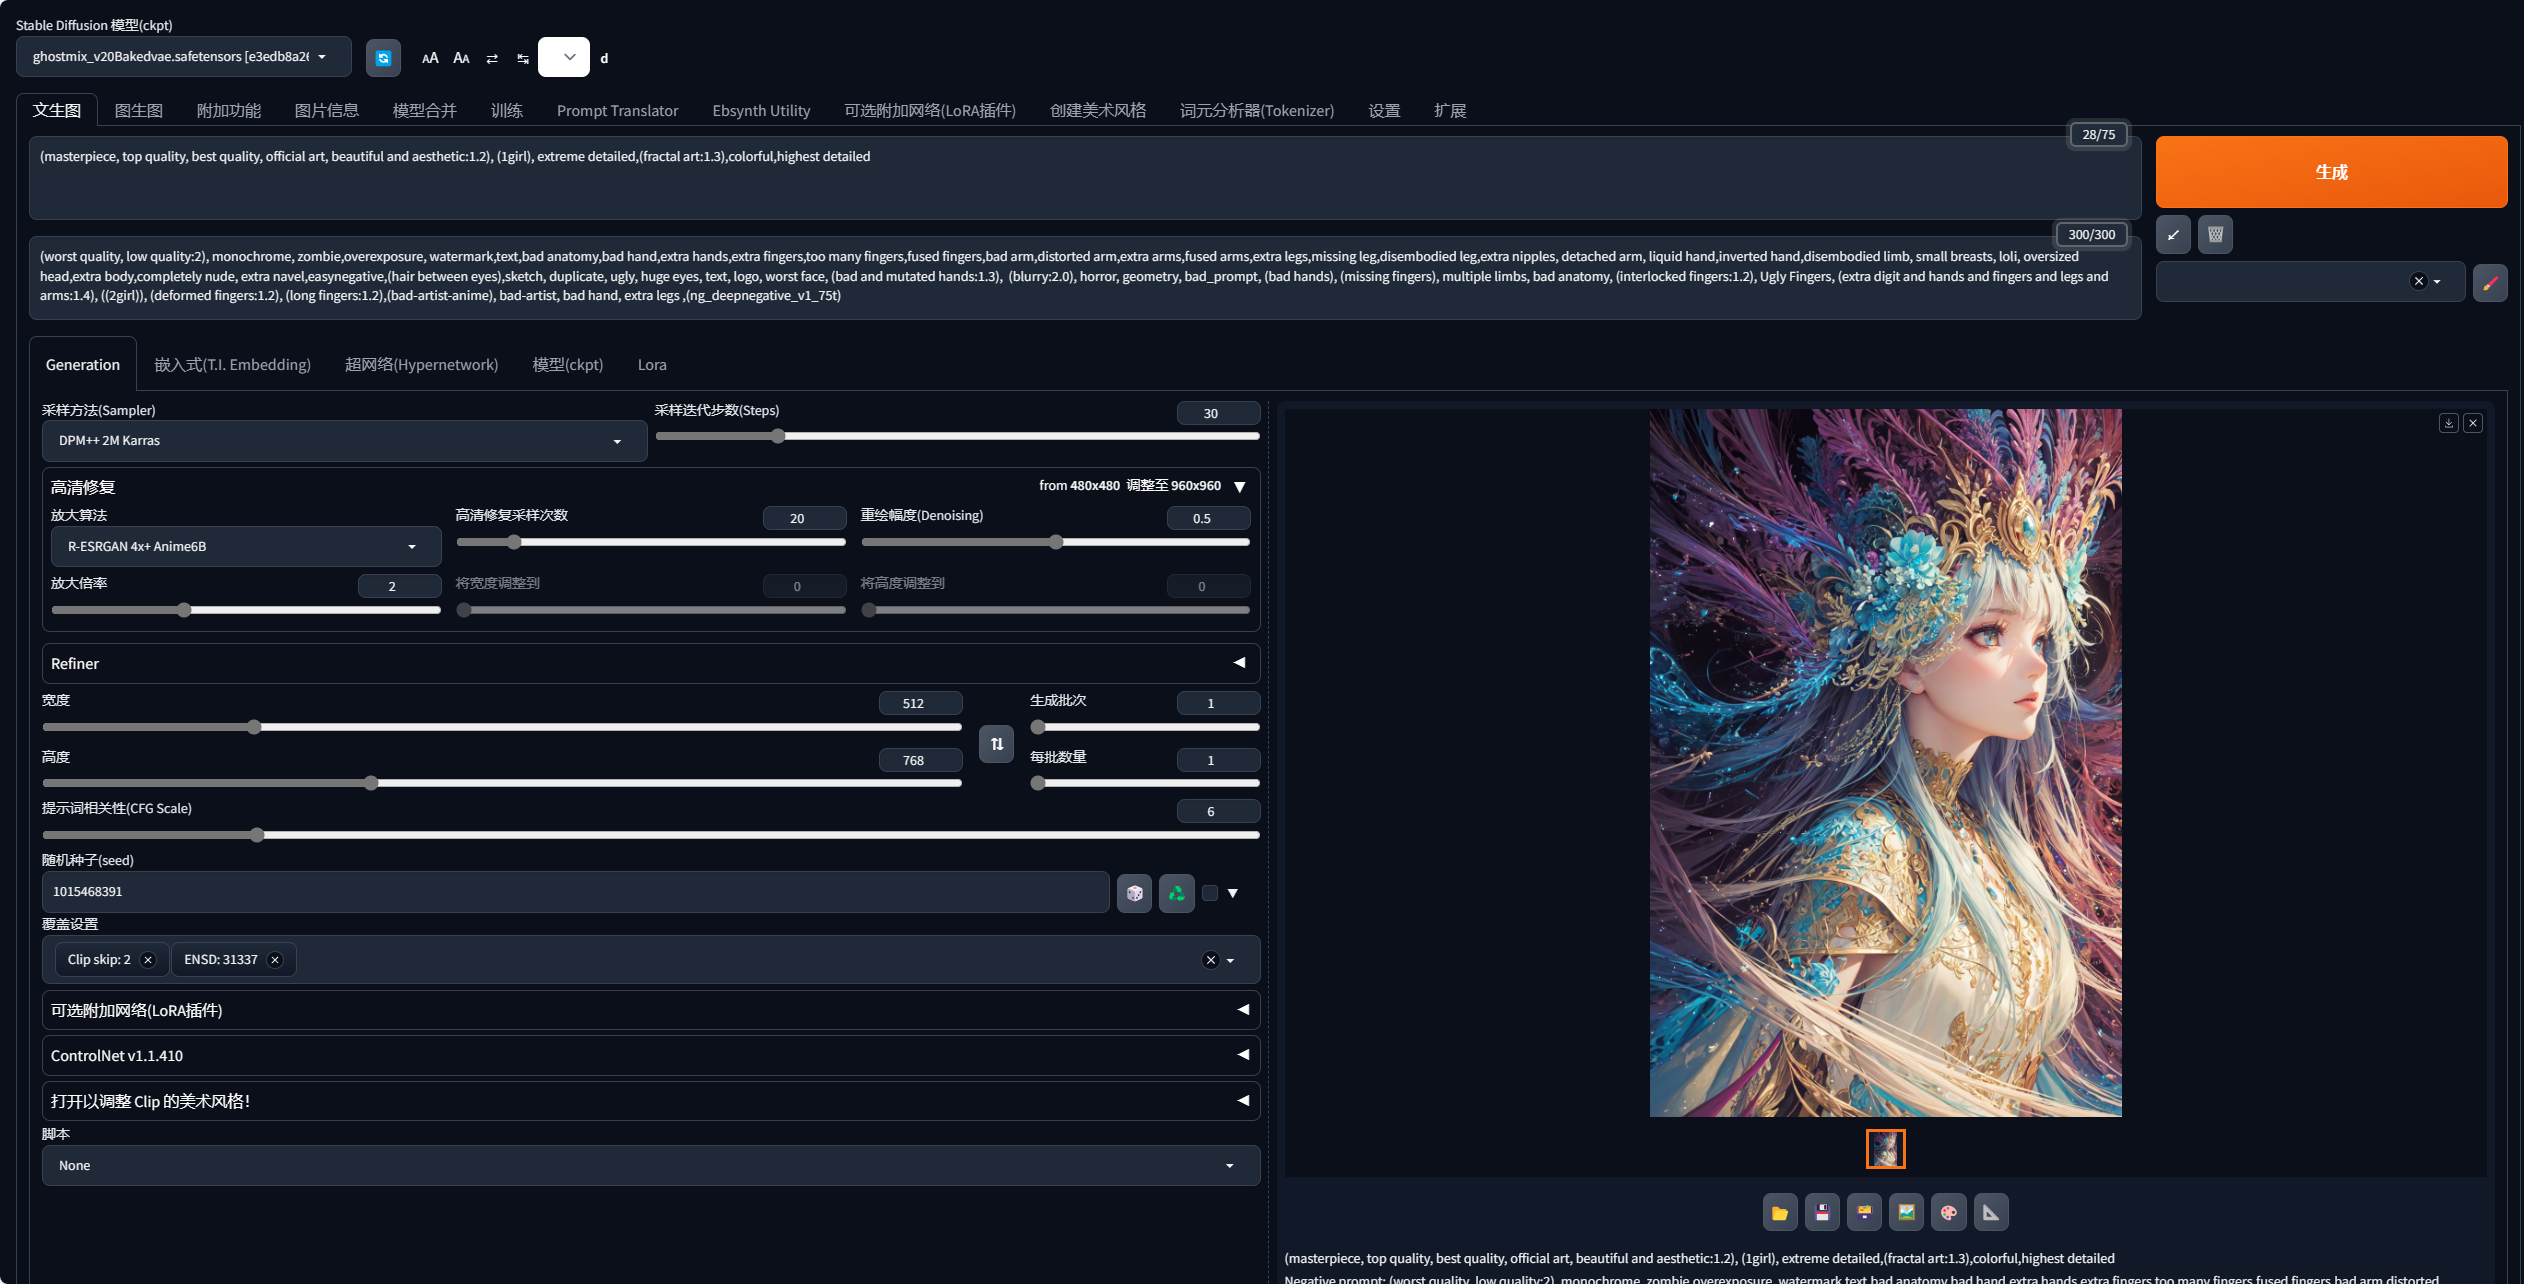Click the dice random seed button
The width and height of the screenshot is (2524, 1284).
(1134, 893)
